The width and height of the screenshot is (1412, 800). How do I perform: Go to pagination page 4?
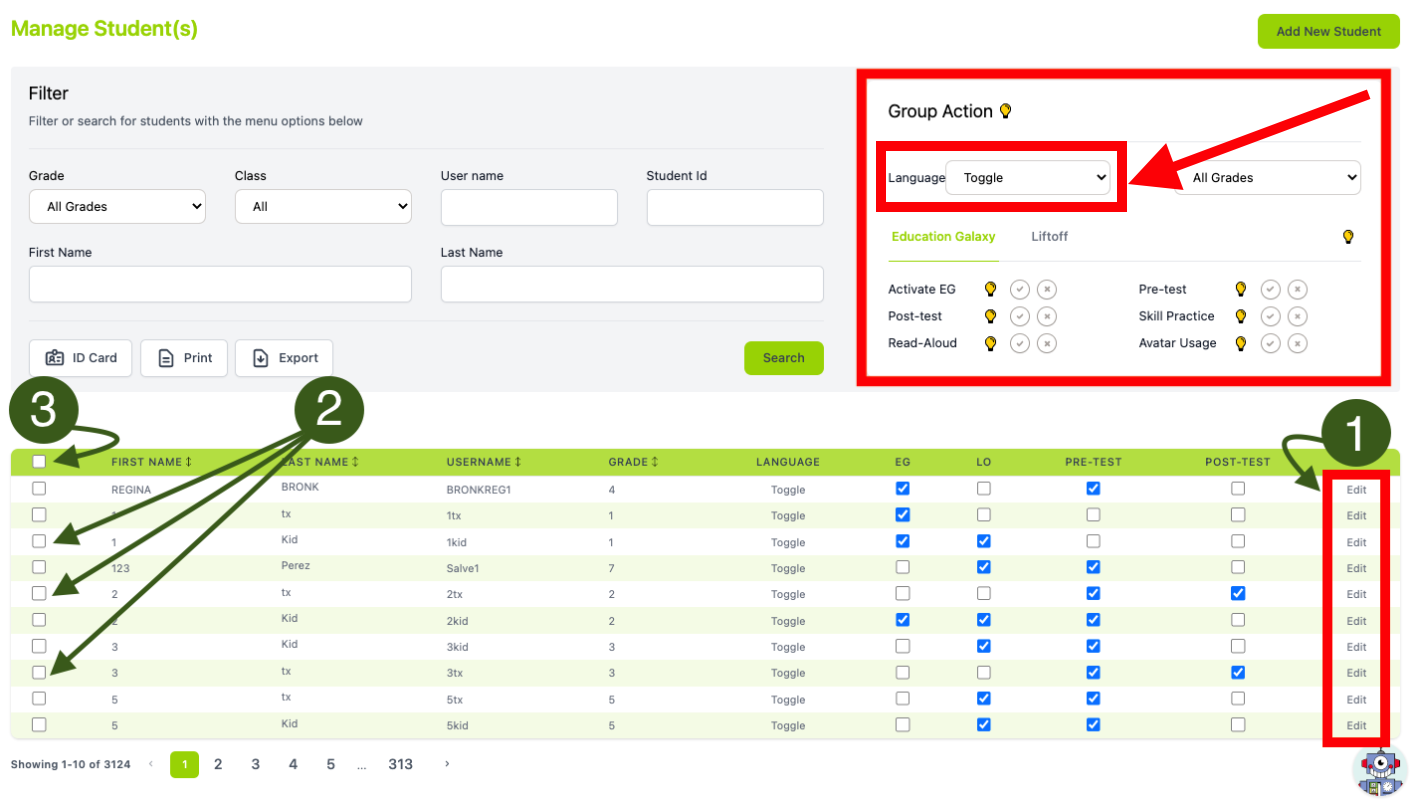point(293,764)
